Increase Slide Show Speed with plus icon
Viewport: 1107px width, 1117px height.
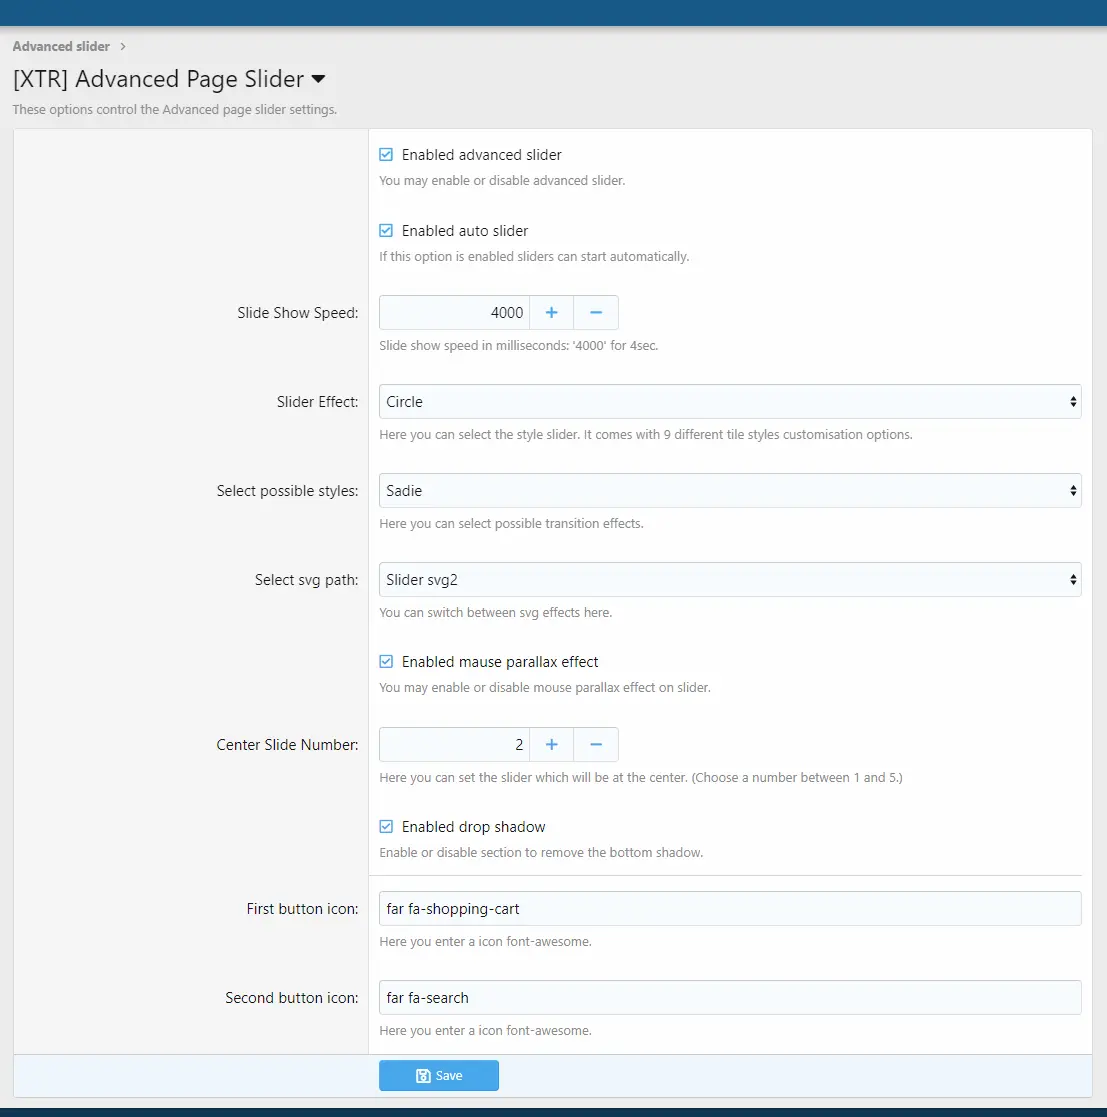(551, 313)
